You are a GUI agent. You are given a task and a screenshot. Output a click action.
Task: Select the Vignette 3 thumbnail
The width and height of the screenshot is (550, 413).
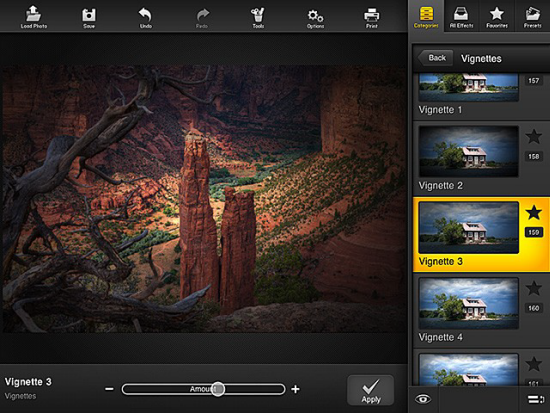coord(468,227)
